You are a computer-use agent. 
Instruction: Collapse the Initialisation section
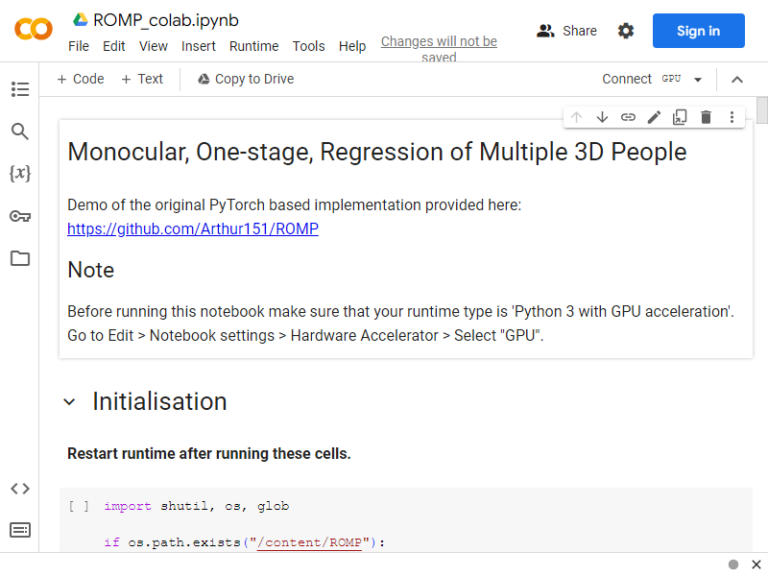(70, 402)
